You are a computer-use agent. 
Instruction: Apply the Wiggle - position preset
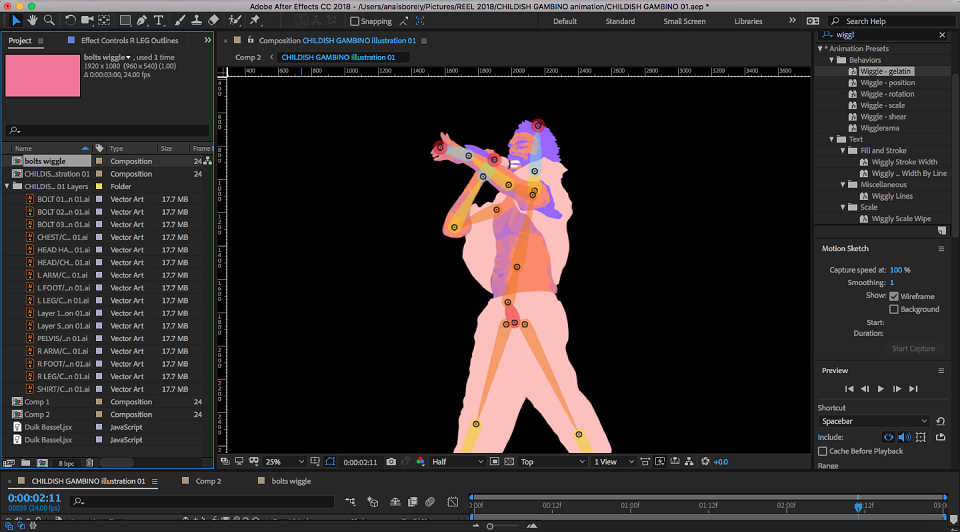(x=887, y=83)
